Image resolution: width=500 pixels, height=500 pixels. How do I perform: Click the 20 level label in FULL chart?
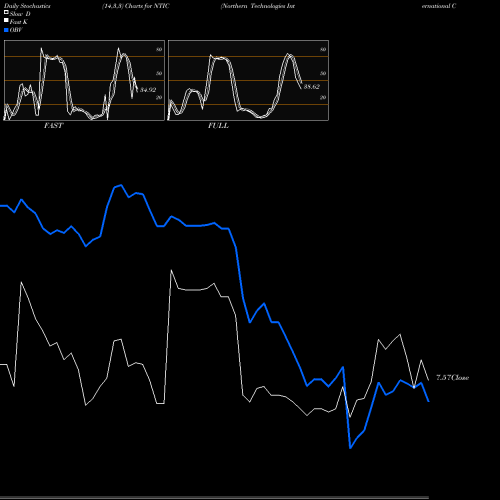point(323,98)
